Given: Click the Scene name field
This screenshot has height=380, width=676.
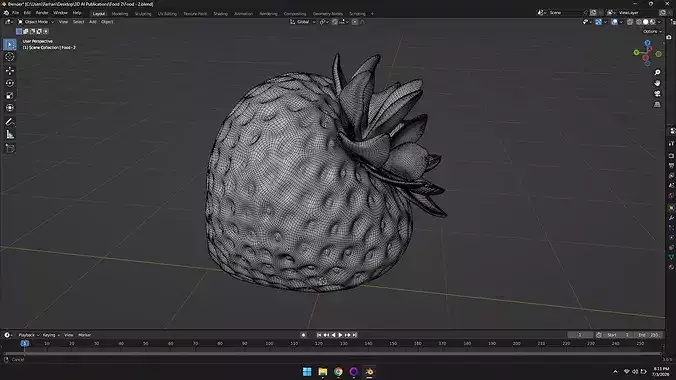Looking at the screenshot, I should pos(565,13).
